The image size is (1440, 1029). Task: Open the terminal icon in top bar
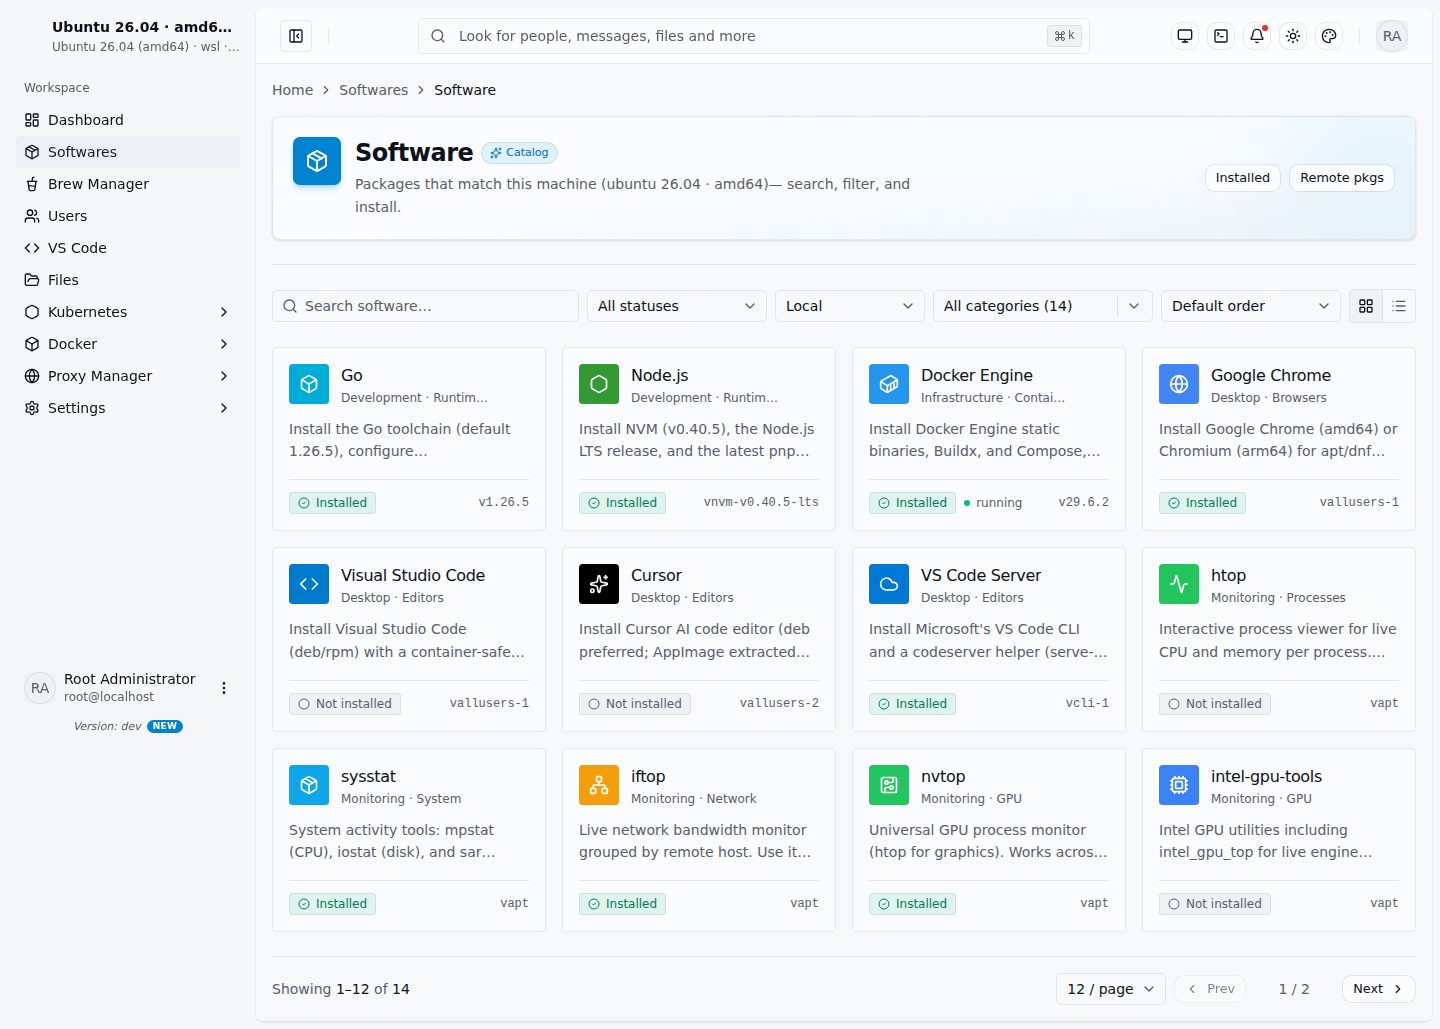1221,36
